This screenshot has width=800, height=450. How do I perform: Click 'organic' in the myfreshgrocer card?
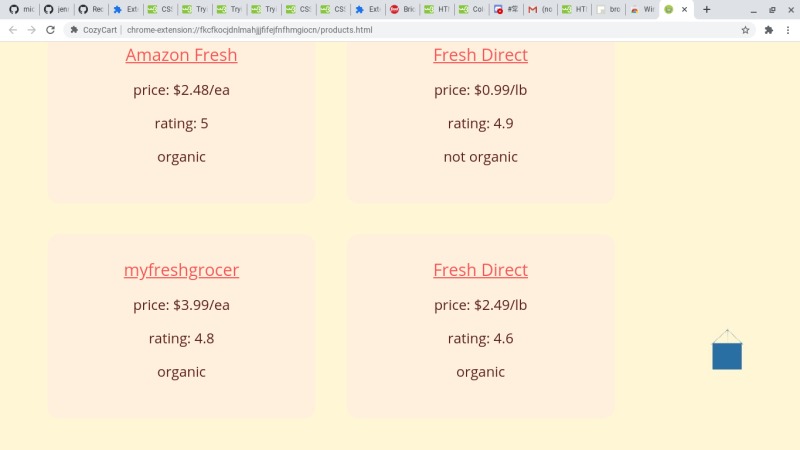(181, 372)
